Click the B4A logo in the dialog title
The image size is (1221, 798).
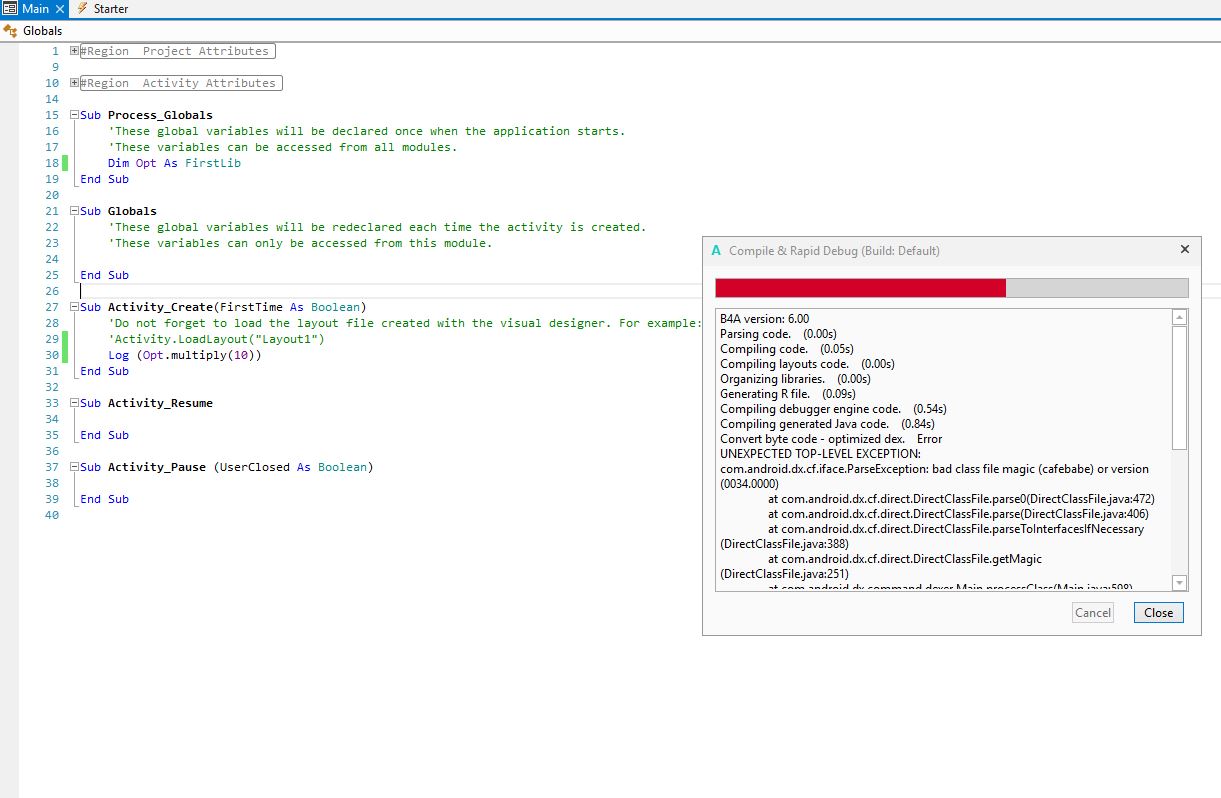point(716,251)
